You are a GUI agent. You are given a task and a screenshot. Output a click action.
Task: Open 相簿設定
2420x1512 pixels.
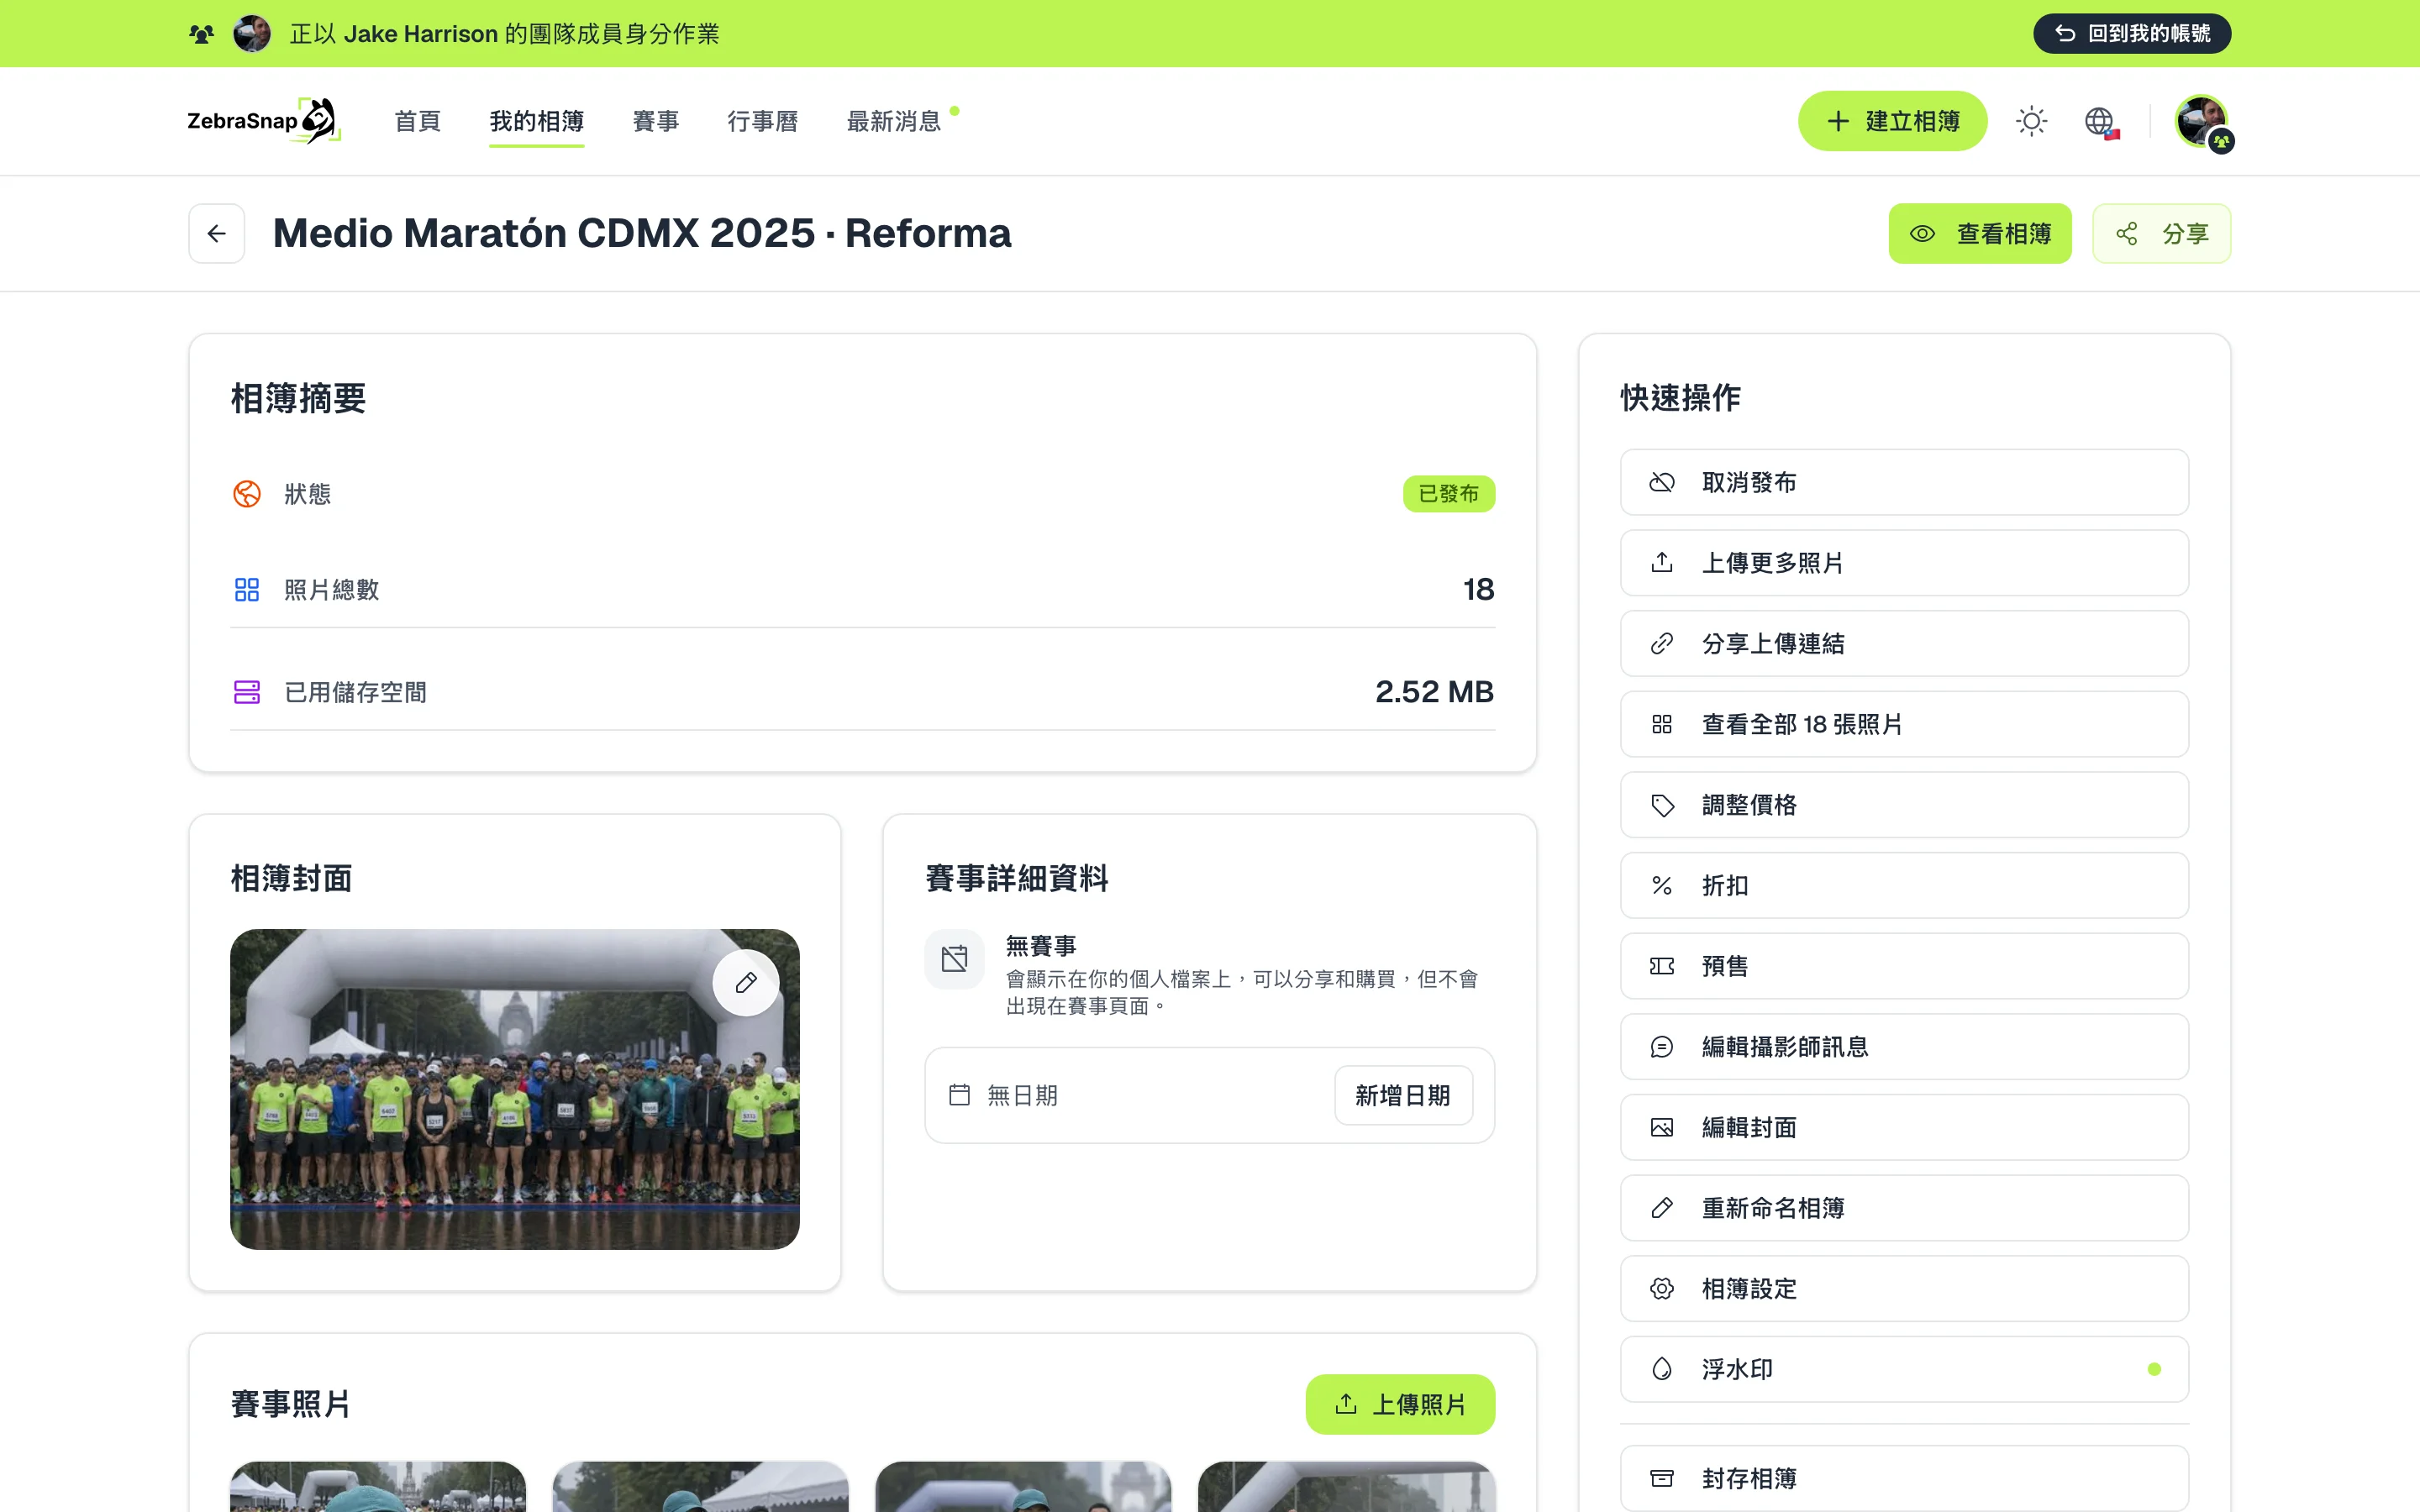(x=1904, y=1289)
